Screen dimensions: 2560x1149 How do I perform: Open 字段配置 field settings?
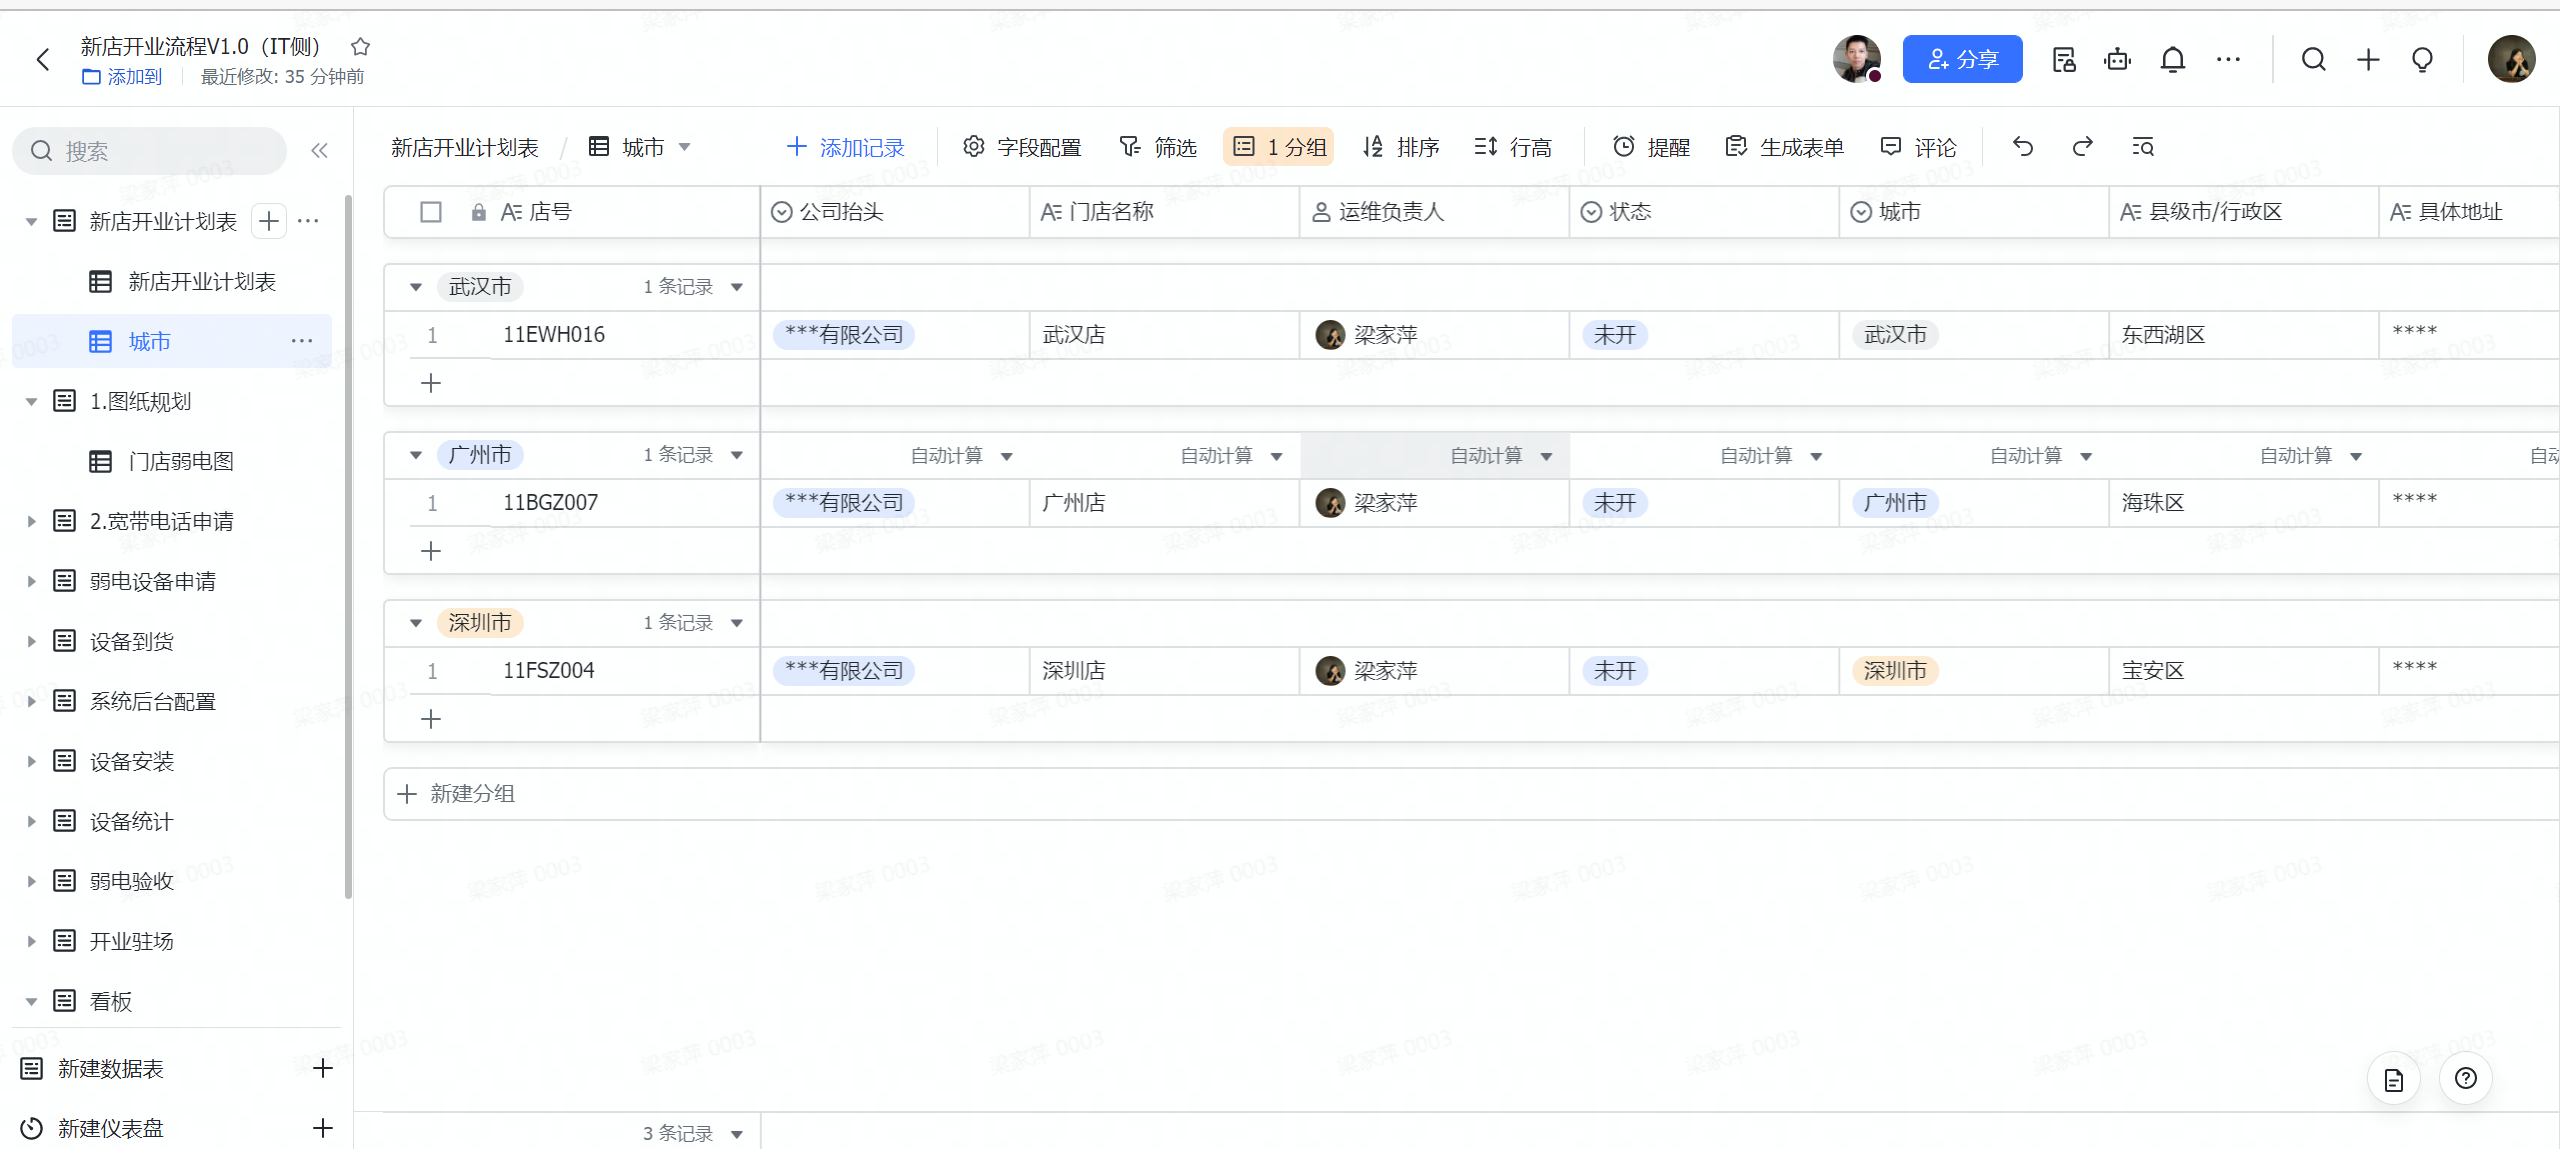tap(1022, 147)
